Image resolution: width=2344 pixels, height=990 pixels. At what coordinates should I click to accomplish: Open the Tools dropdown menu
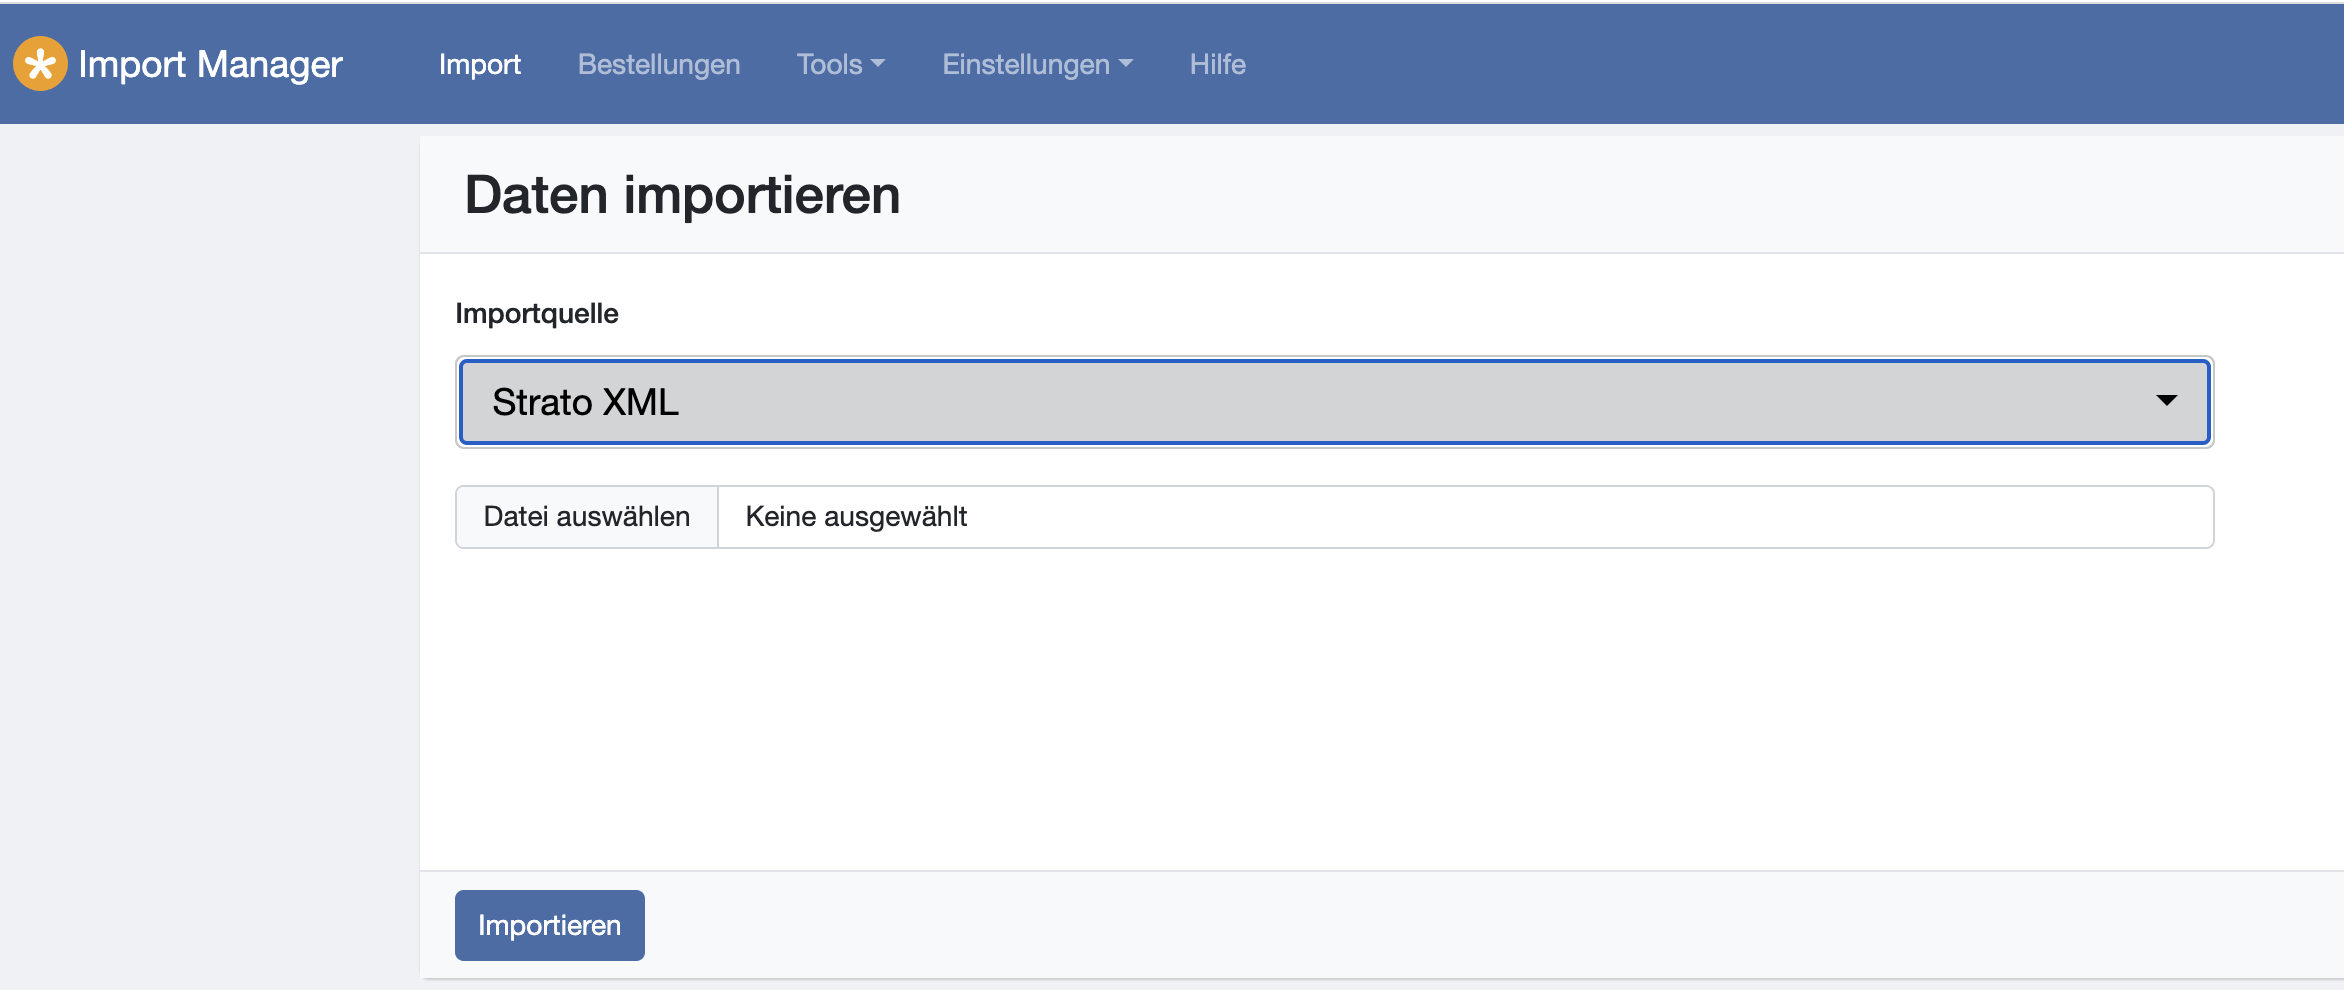pyautogui.click(x=829, y=64)
